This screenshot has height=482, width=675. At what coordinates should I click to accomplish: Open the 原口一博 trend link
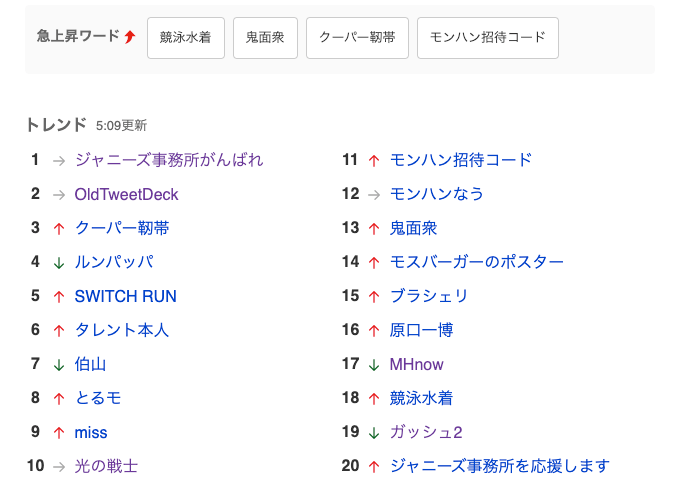click(421, 330)
